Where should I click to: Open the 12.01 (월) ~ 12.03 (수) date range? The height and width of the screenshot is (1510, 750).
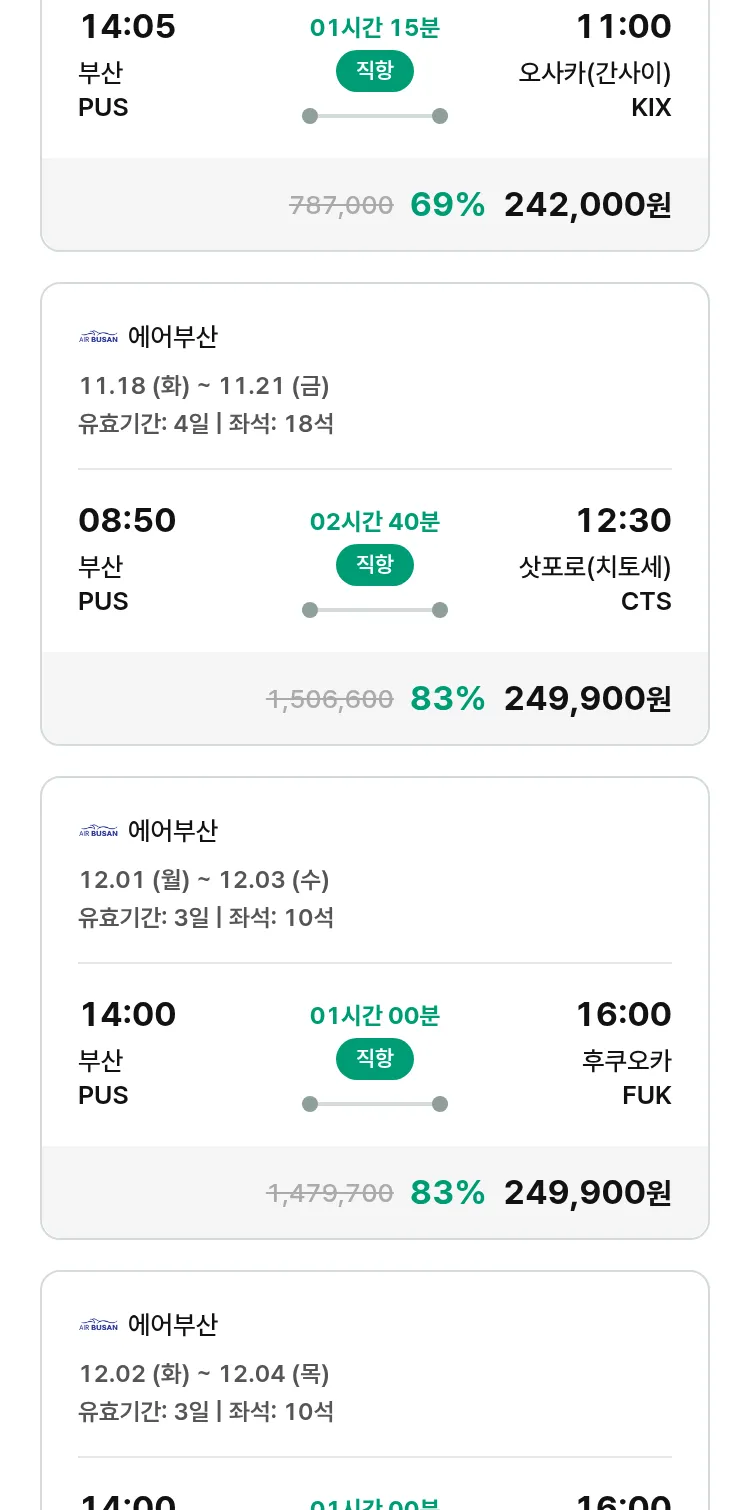point(204,880)
